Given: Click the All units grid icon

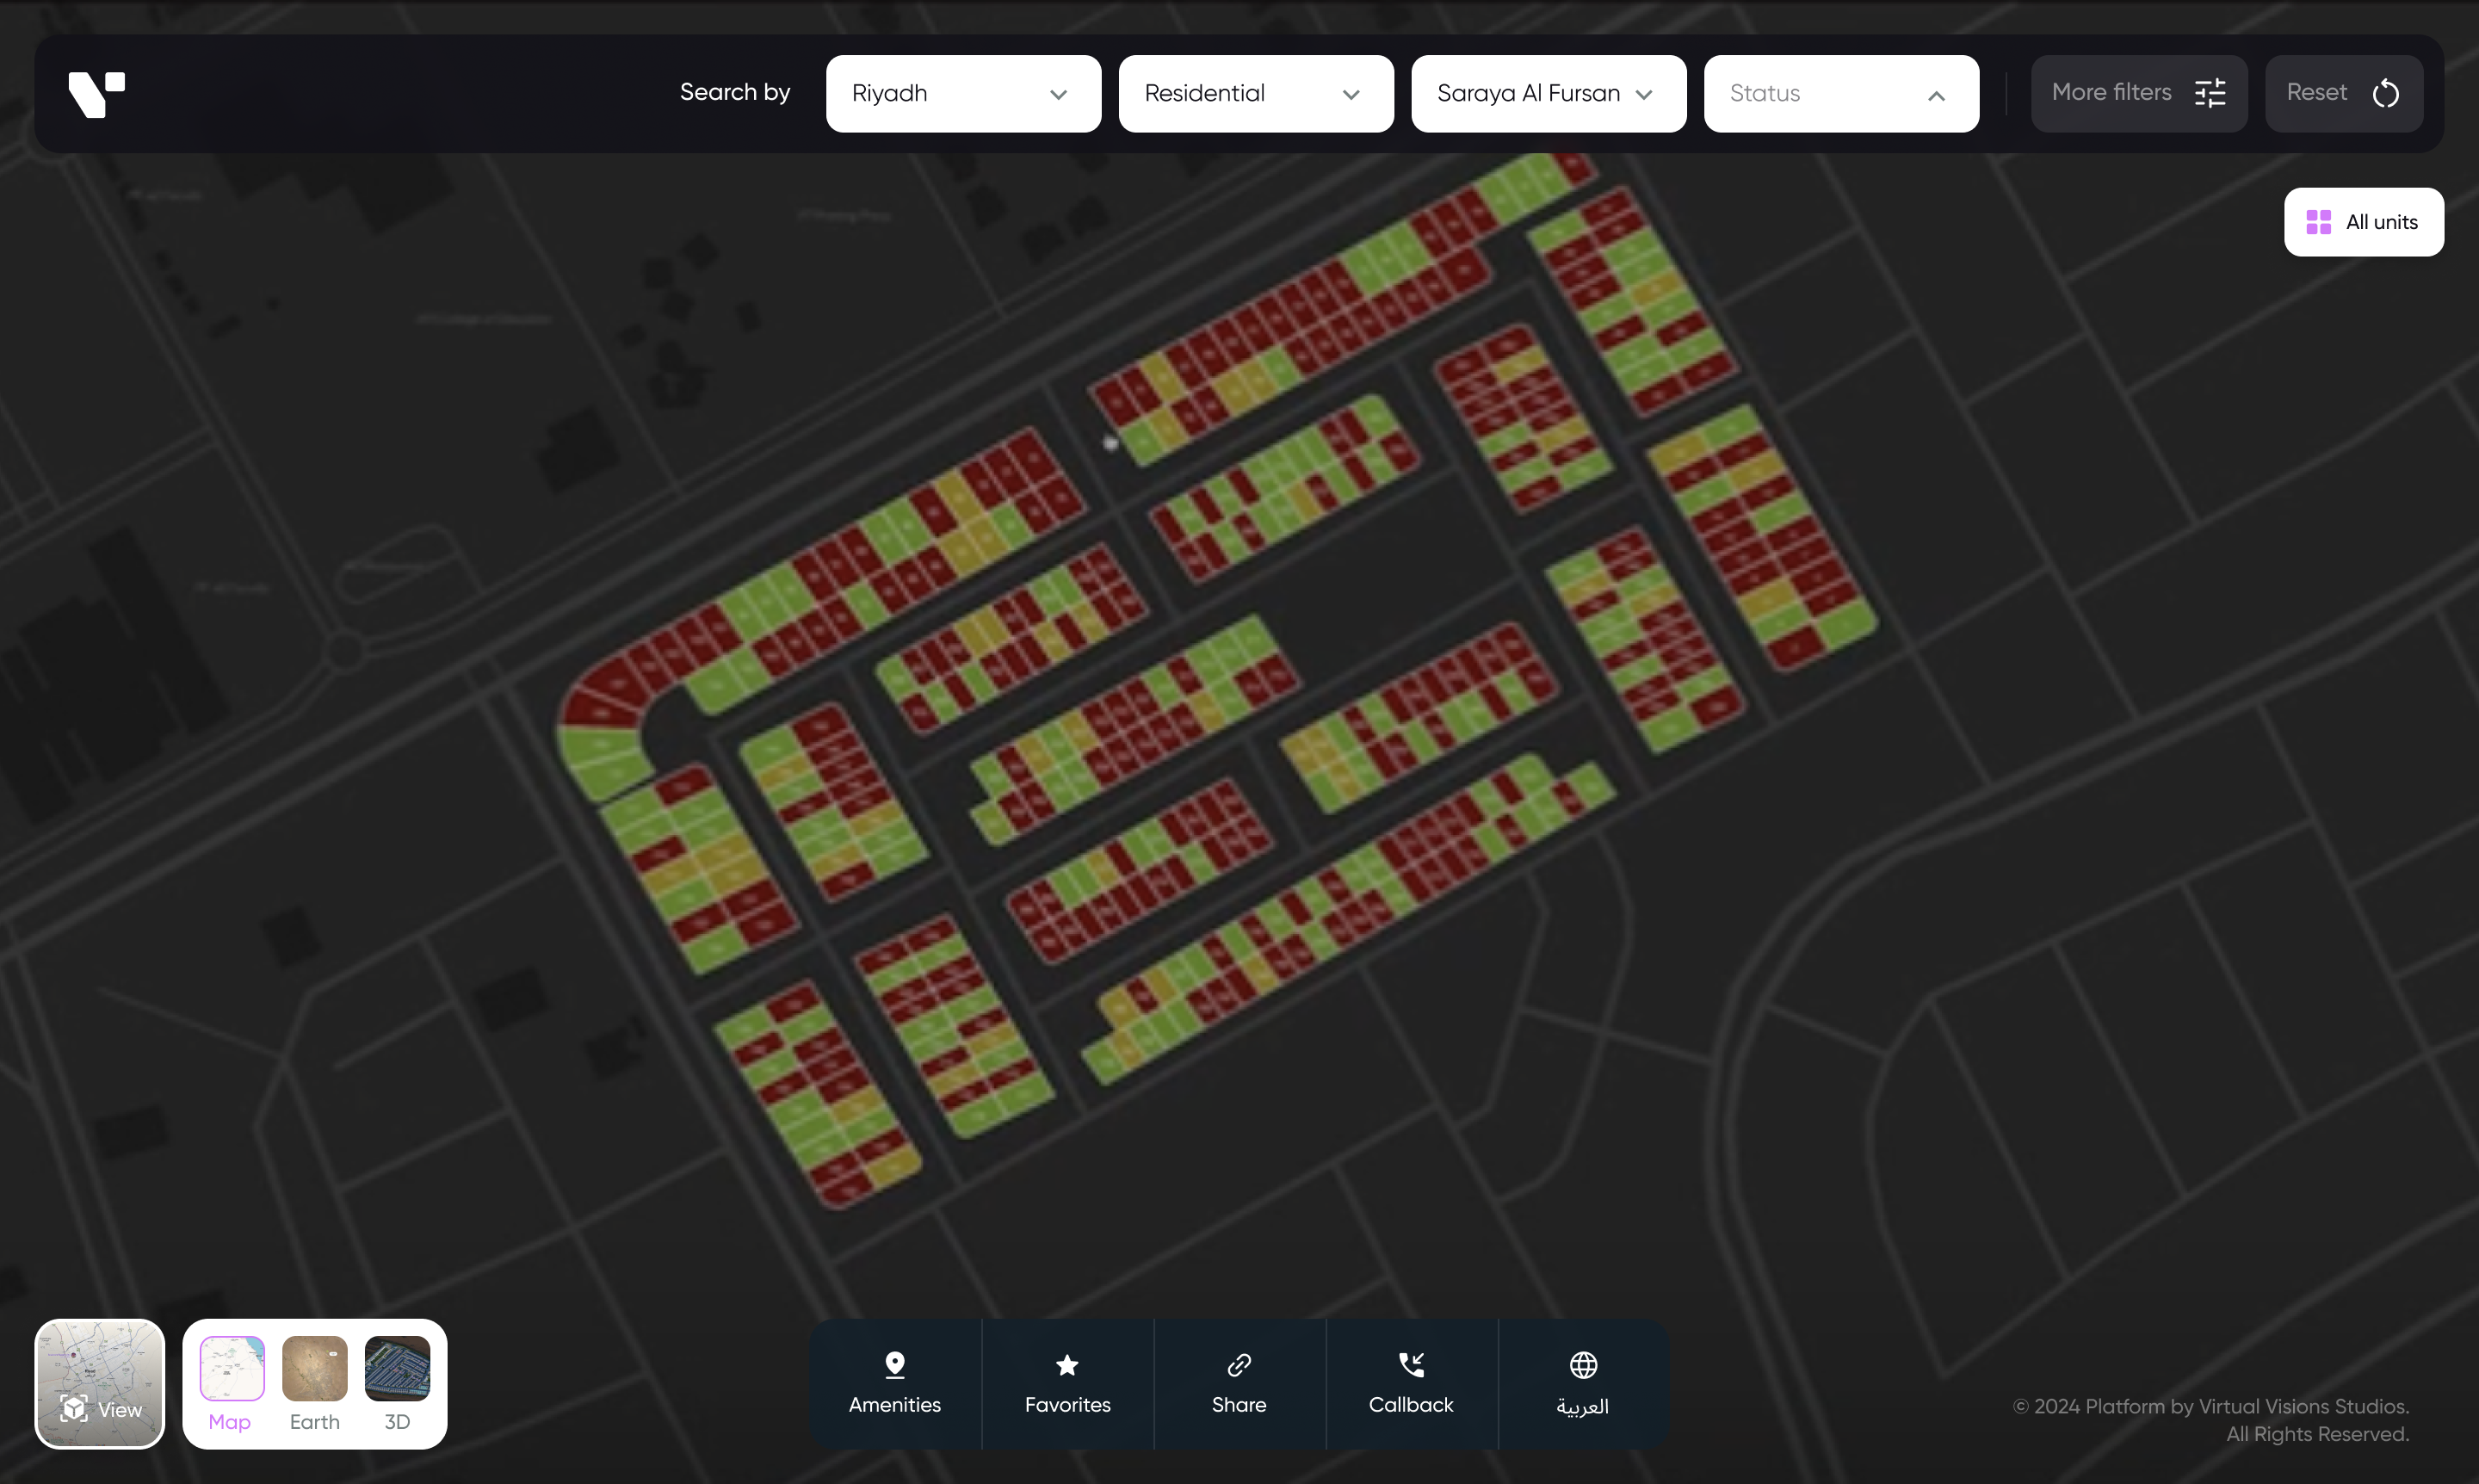Looking at the screenshot, I should click(x=2318, y=222).
